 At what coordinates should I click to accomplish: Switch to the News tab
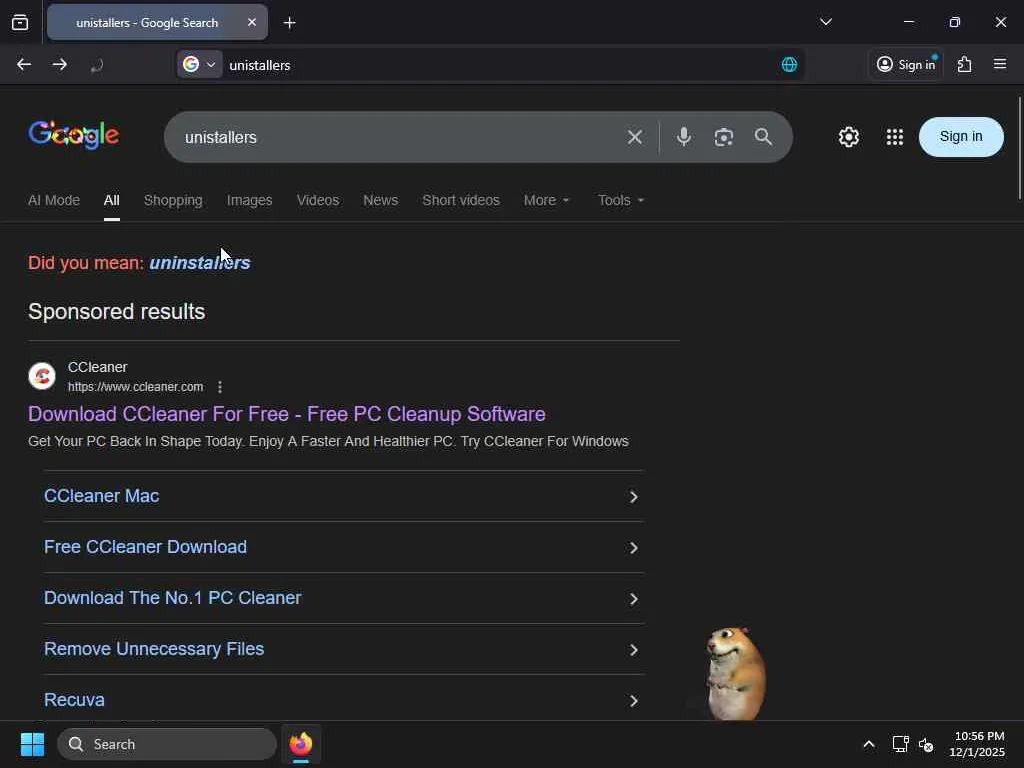pyautogui.click(x=381, y=200)
